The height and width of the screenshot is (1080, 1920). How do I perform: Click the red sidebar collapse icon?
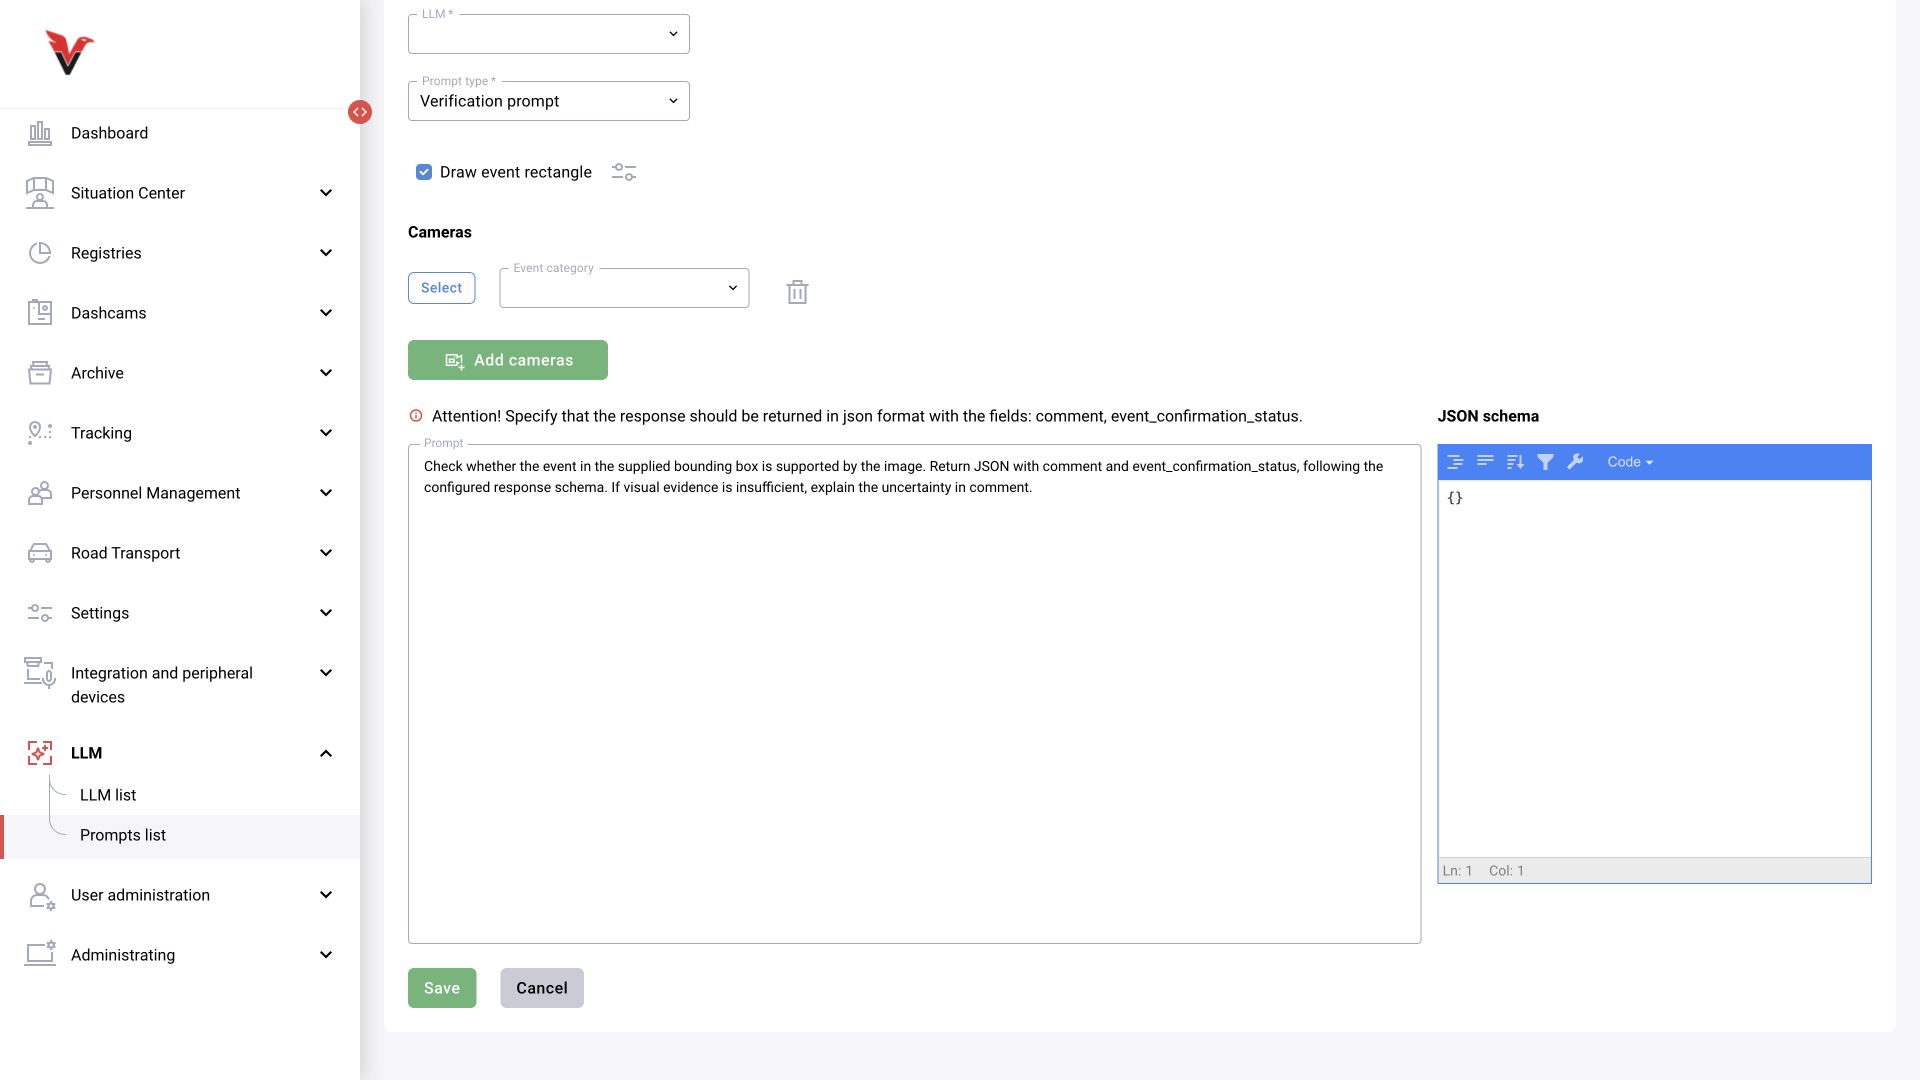[x=360, y=112]
